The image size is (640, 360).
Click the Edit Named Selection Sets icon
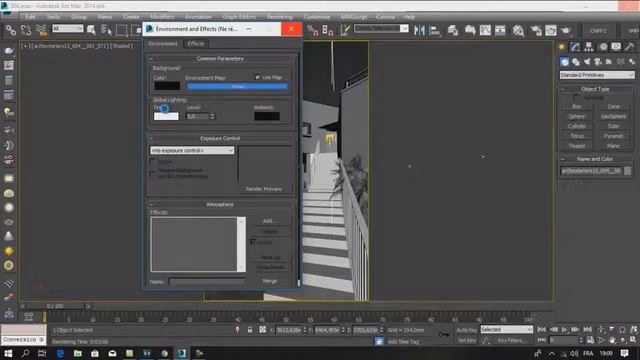click(x=345, y=30)
